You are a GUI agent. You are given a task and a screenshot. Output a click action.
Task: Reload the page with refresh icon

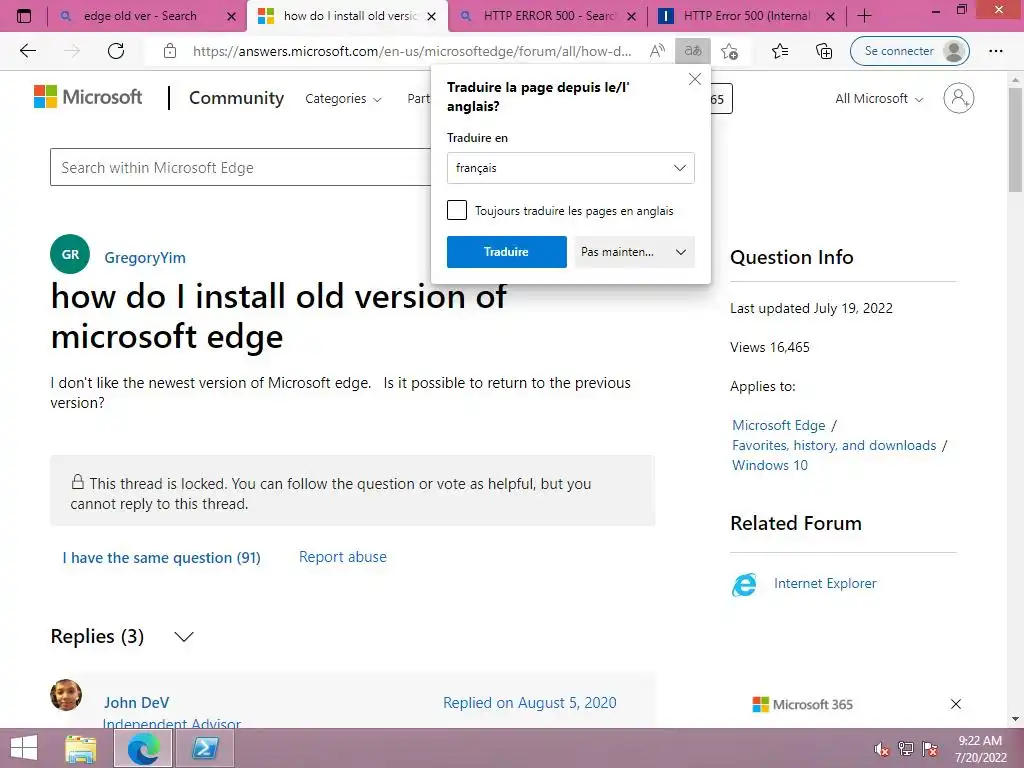click(116, 51)
